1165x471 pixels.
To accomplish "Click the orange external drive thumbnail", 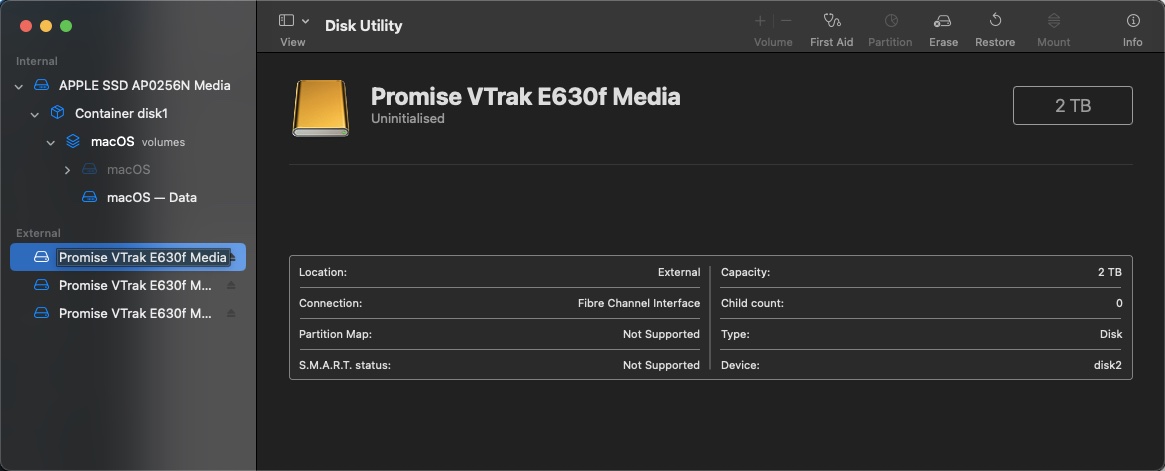I will (x=320, y=108).
